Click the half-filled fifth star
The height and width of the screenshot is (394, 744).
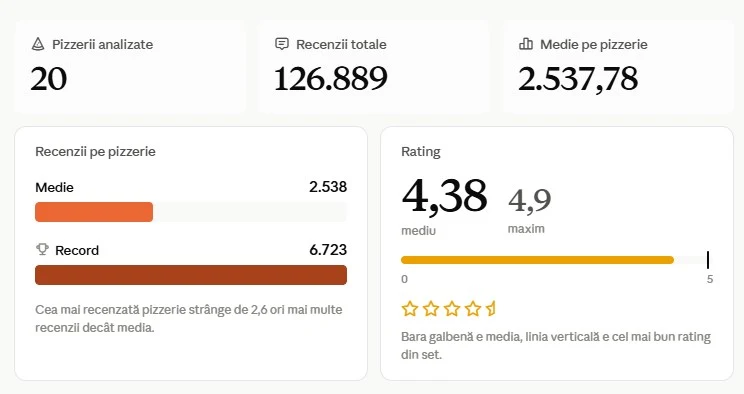491,309
